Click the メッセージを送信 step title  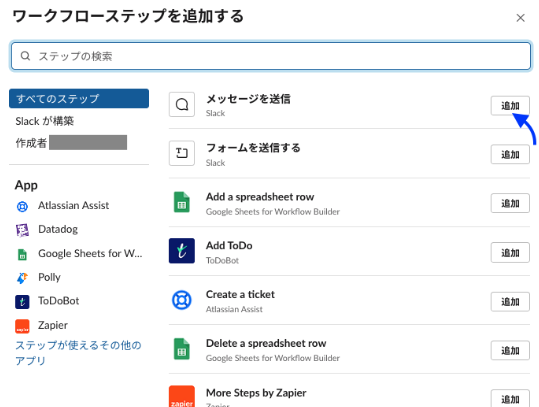pyautogui.click(x=248, y=99)
